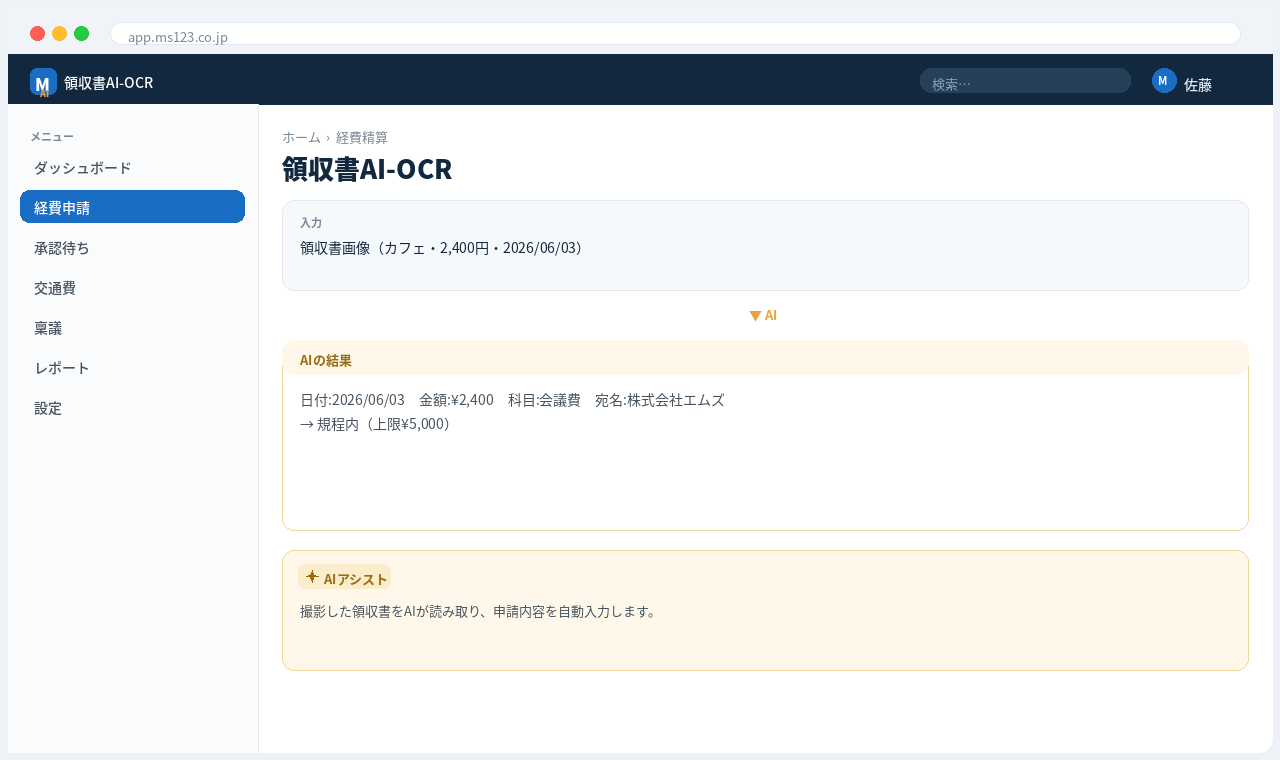Image resolution: width=1280 pixels, height=760 pixels.
Task: Click 金額:¥2,400 in the result
Action: (456, 400)
